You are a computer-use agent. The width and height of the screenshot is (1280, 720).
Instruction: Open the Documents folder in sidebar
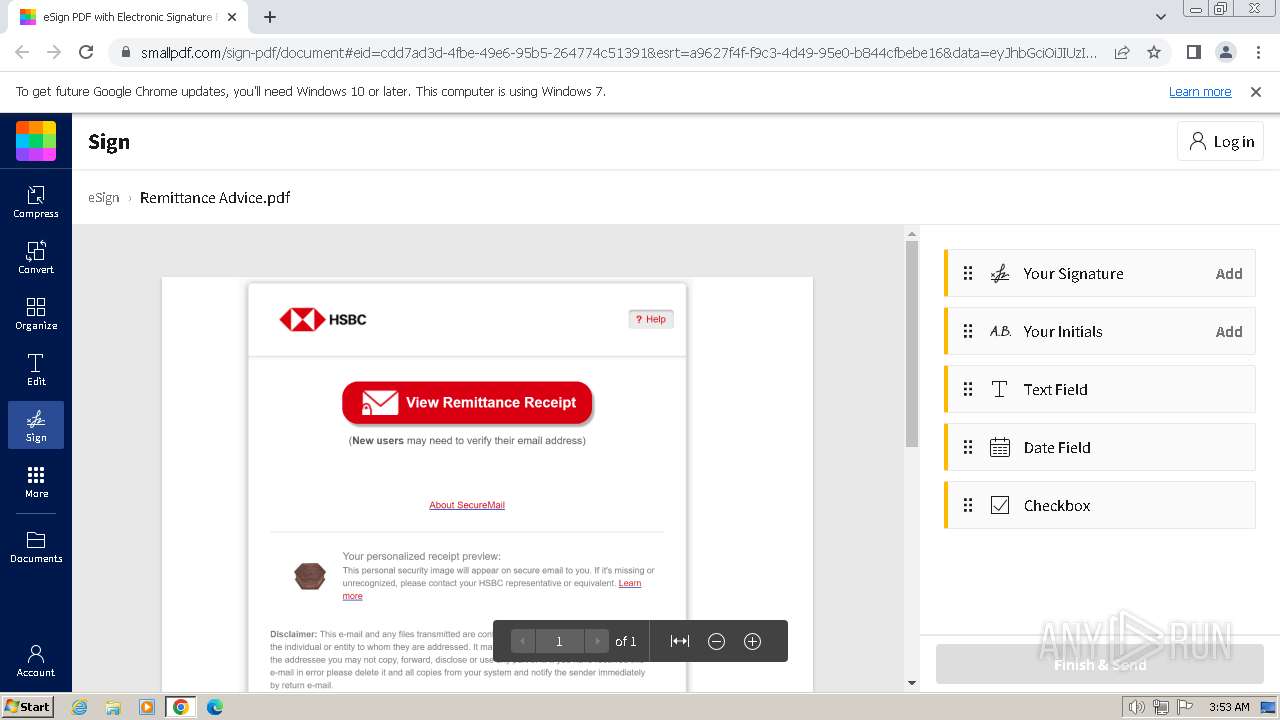tap(36, 546)
